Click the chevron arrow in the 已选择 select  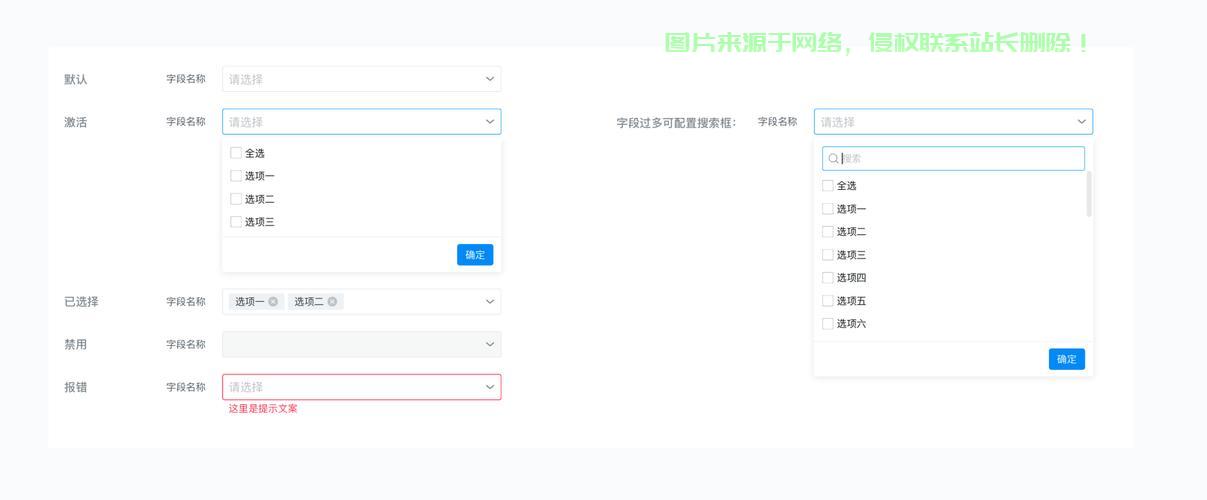490,301
